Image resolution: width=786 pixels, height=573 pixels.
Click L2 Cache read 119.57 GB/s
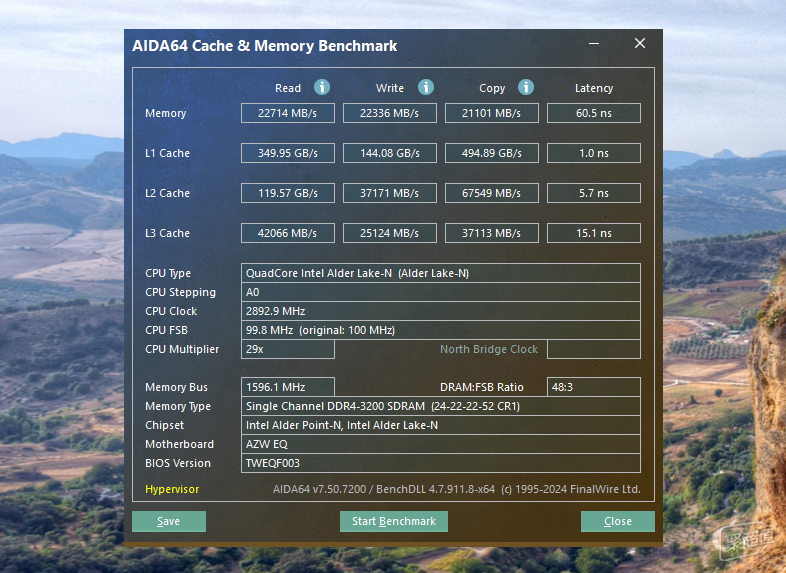tap(288, 194)
